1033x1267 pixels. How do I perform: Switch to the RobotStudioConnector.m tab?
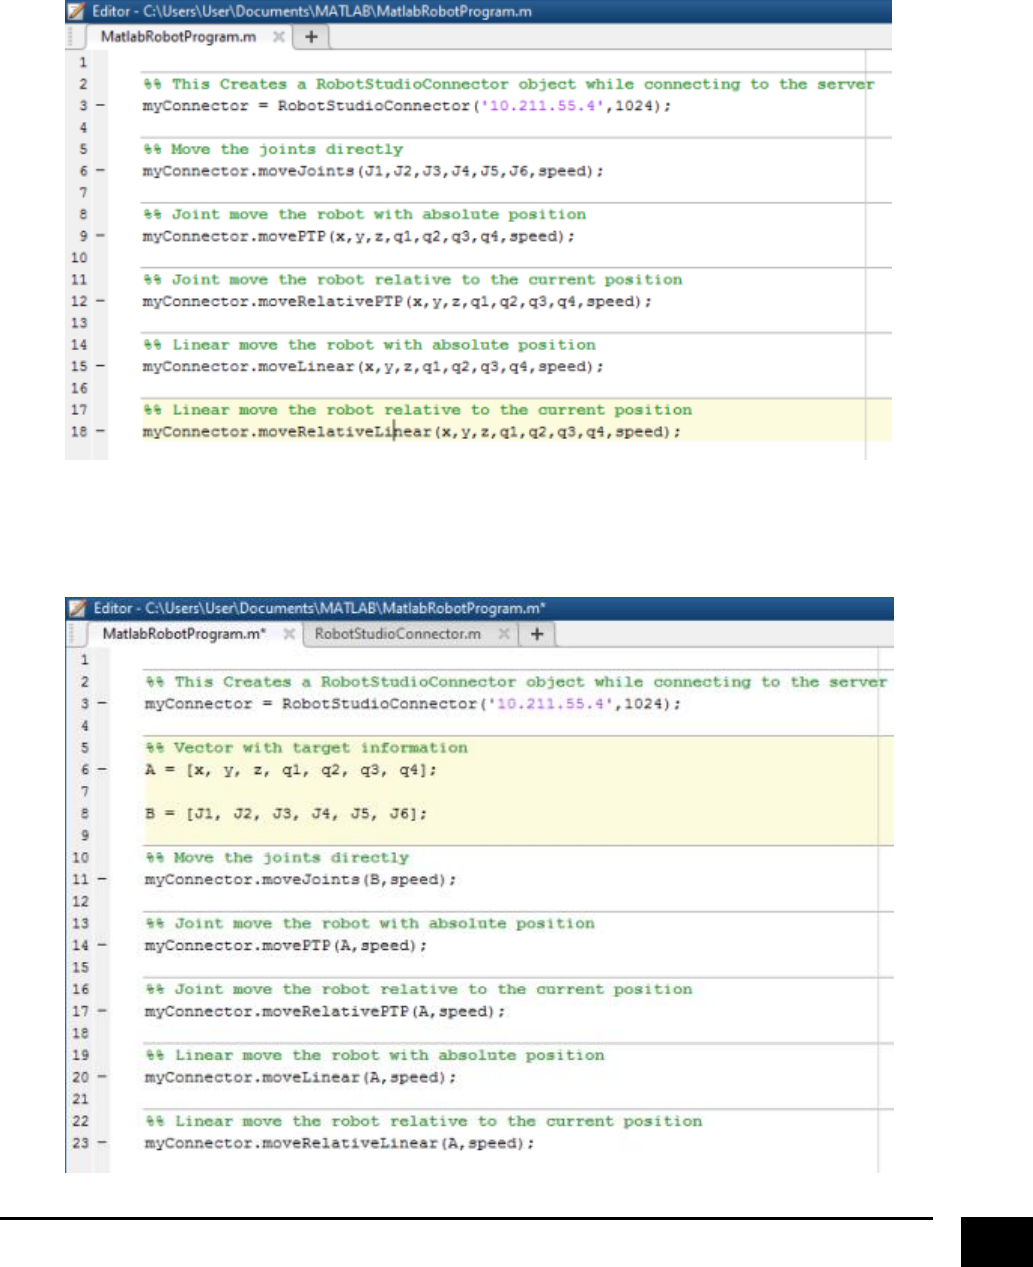point(398,634)
